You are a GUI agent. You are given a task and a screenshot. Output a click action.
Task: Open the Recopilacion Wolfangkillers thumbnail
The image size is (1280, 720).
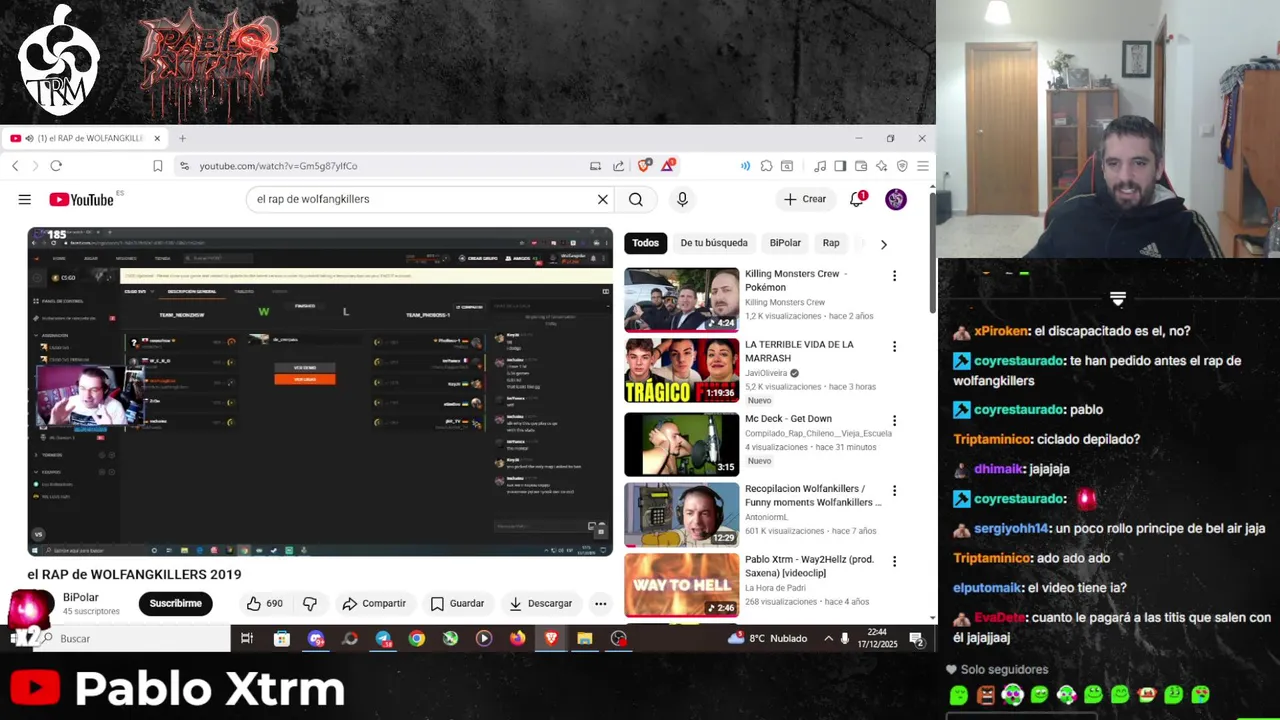coord(681,515)
